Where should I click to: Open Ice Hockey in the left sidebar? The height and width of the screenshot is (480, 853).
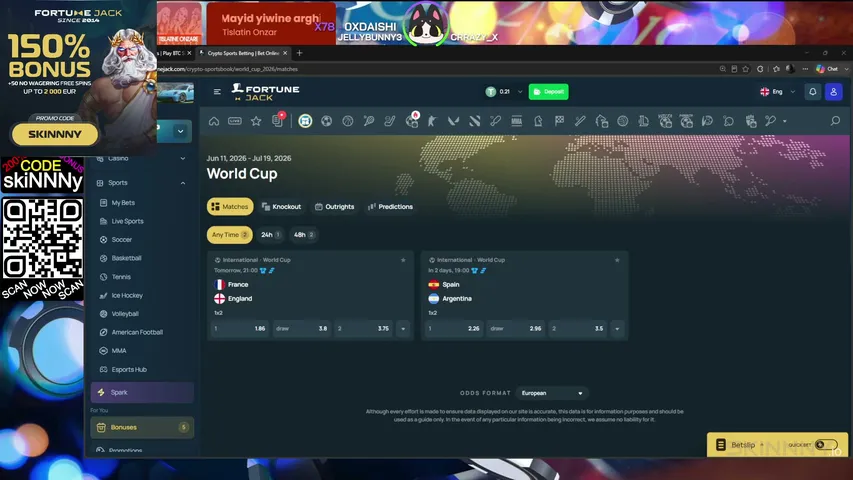coord(127,295)
